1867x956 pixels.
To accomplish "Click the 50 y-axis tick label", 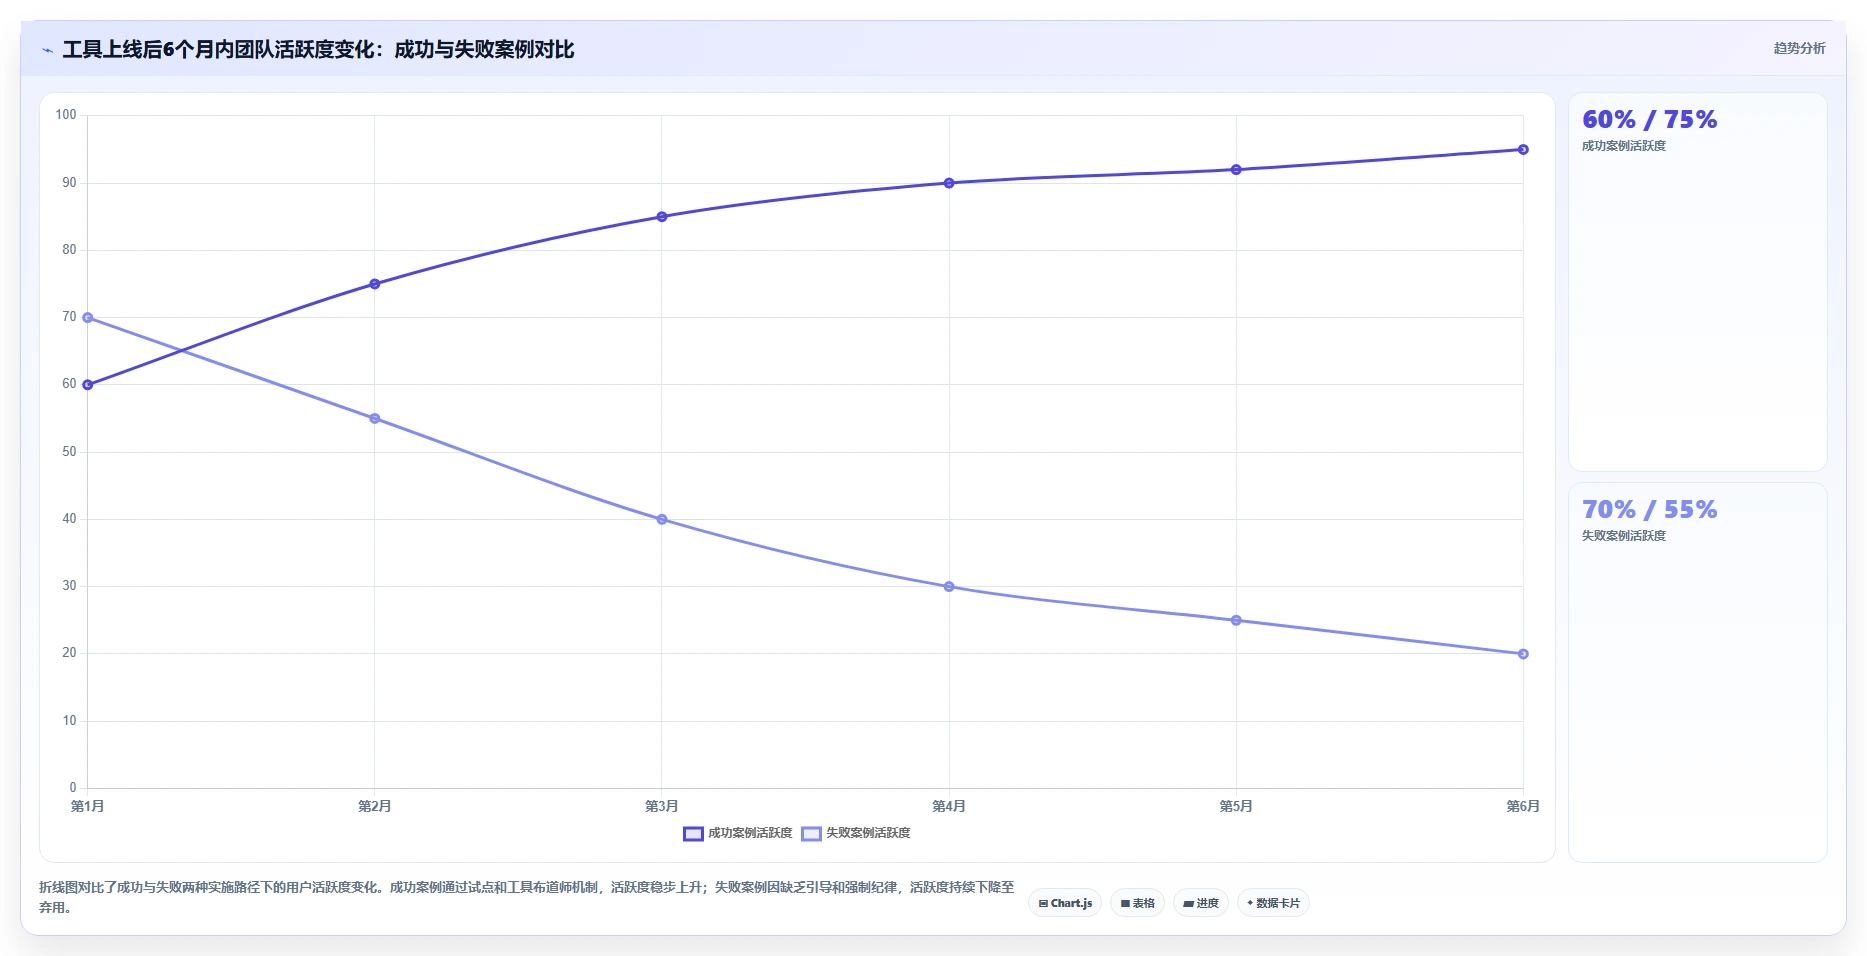I will 69,452.
